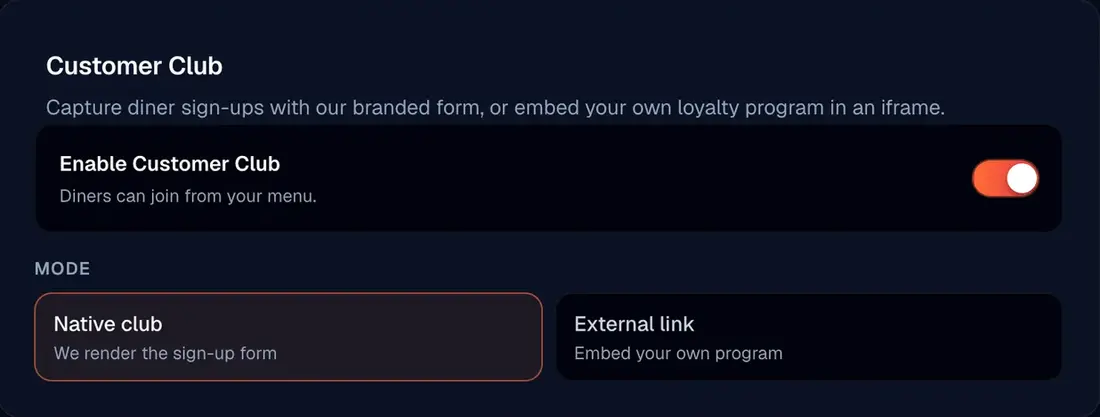The width and height of the screenshot is (1100, 417).
Task: Select the Native club mode card
Action: click(x=288, y=337)
